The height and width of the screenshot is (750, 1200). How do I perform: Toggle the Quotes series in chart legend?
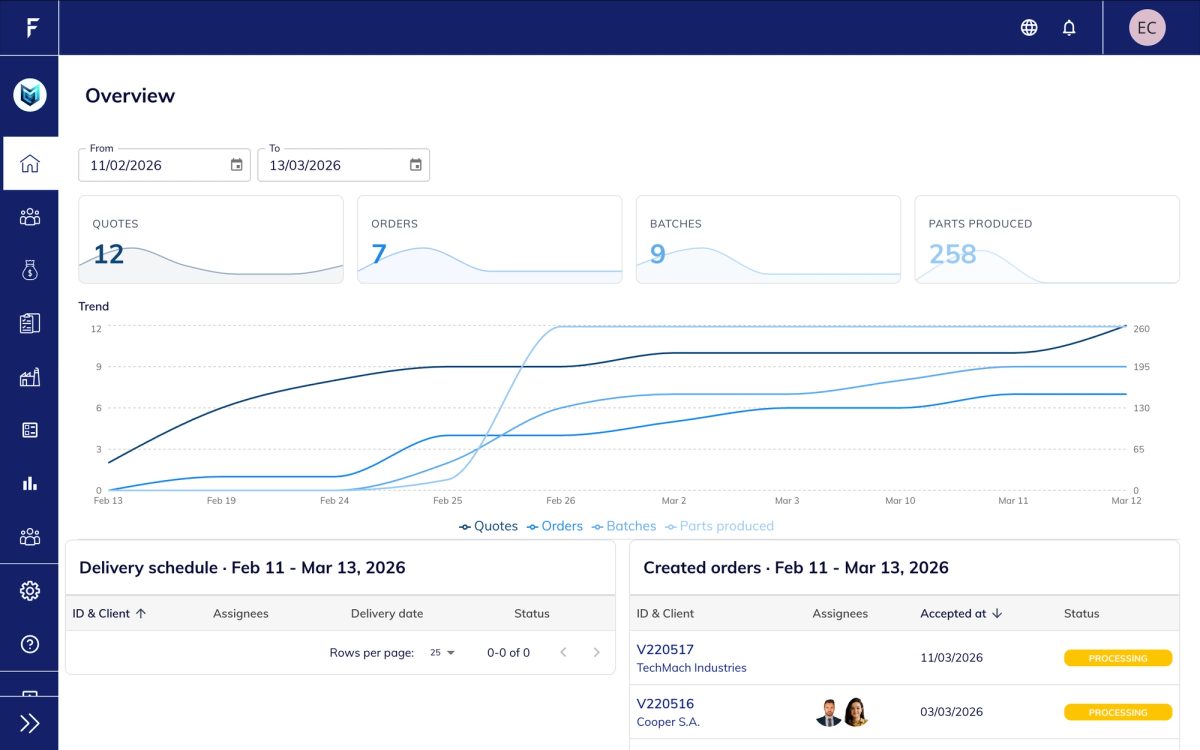coord(489,526)
